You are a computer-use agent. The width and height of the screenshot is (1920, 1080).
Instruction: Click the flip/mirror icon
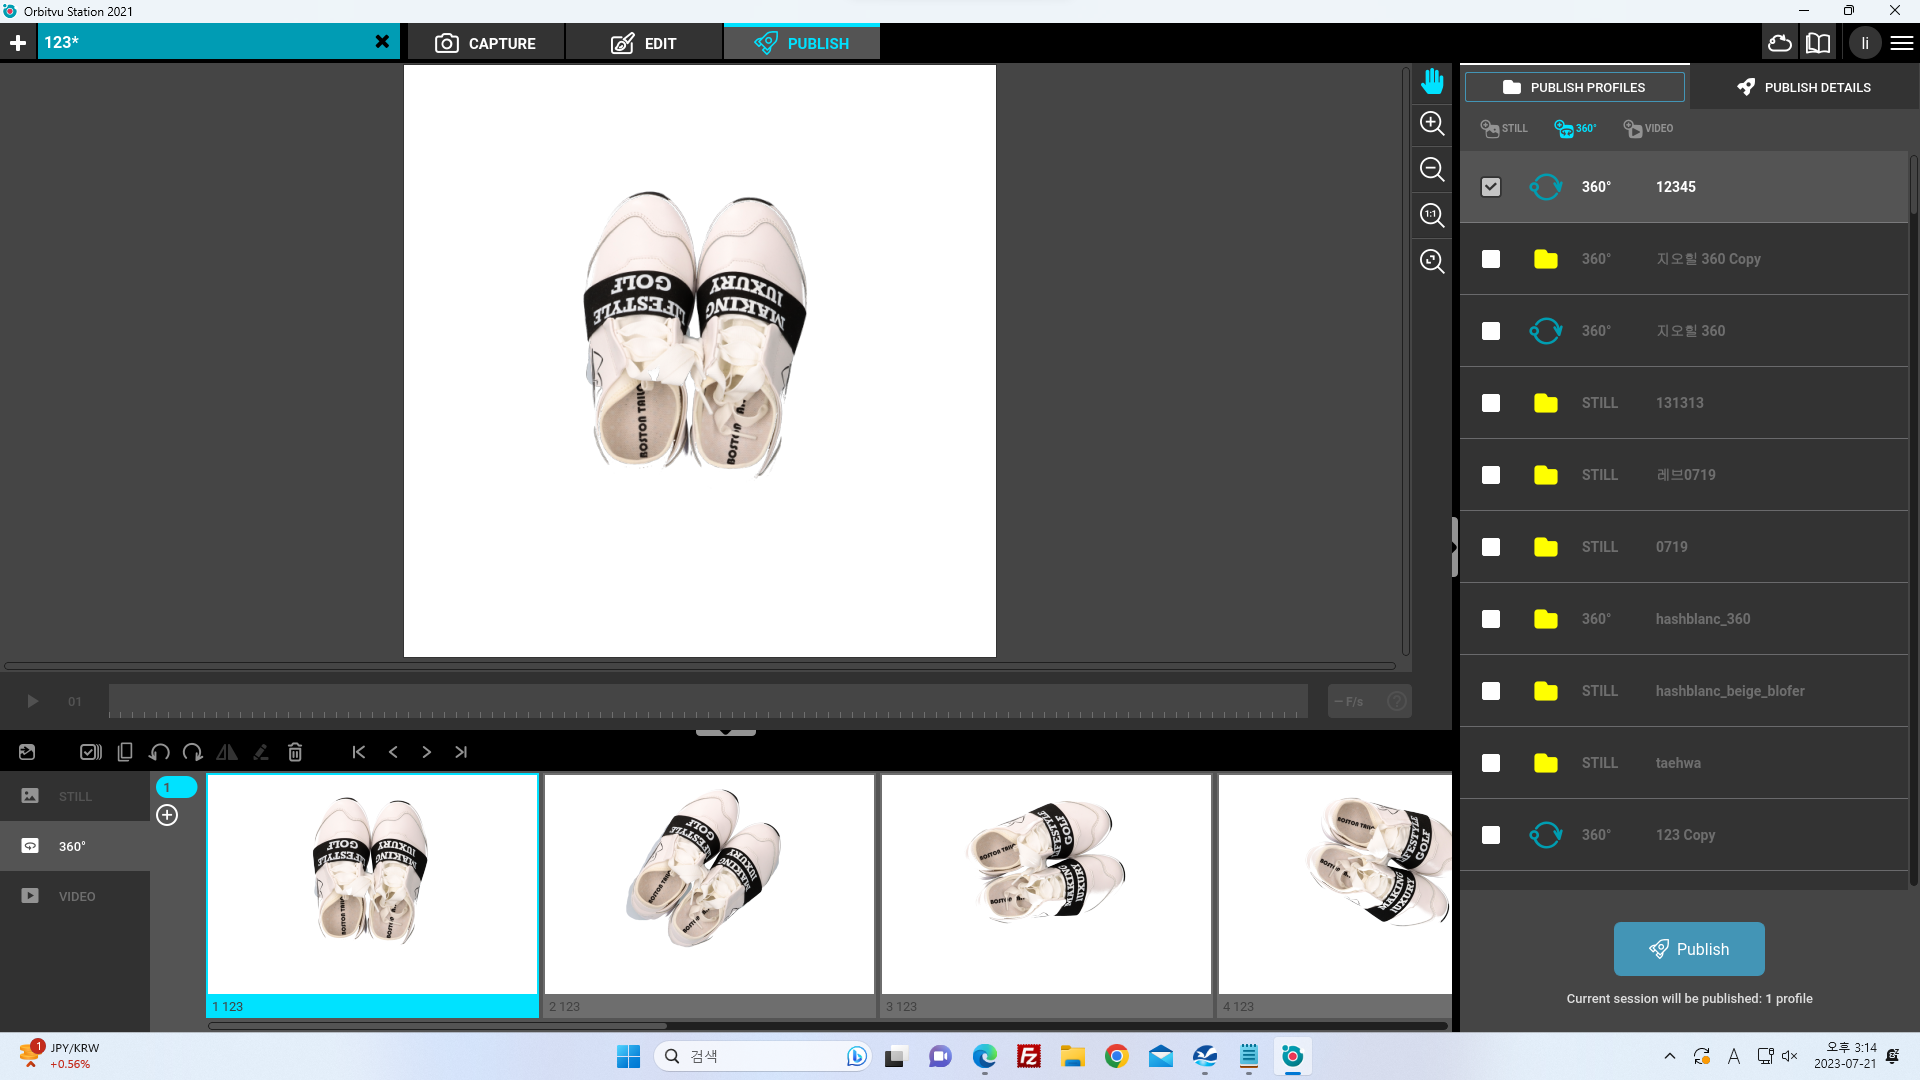click(227, 752)
